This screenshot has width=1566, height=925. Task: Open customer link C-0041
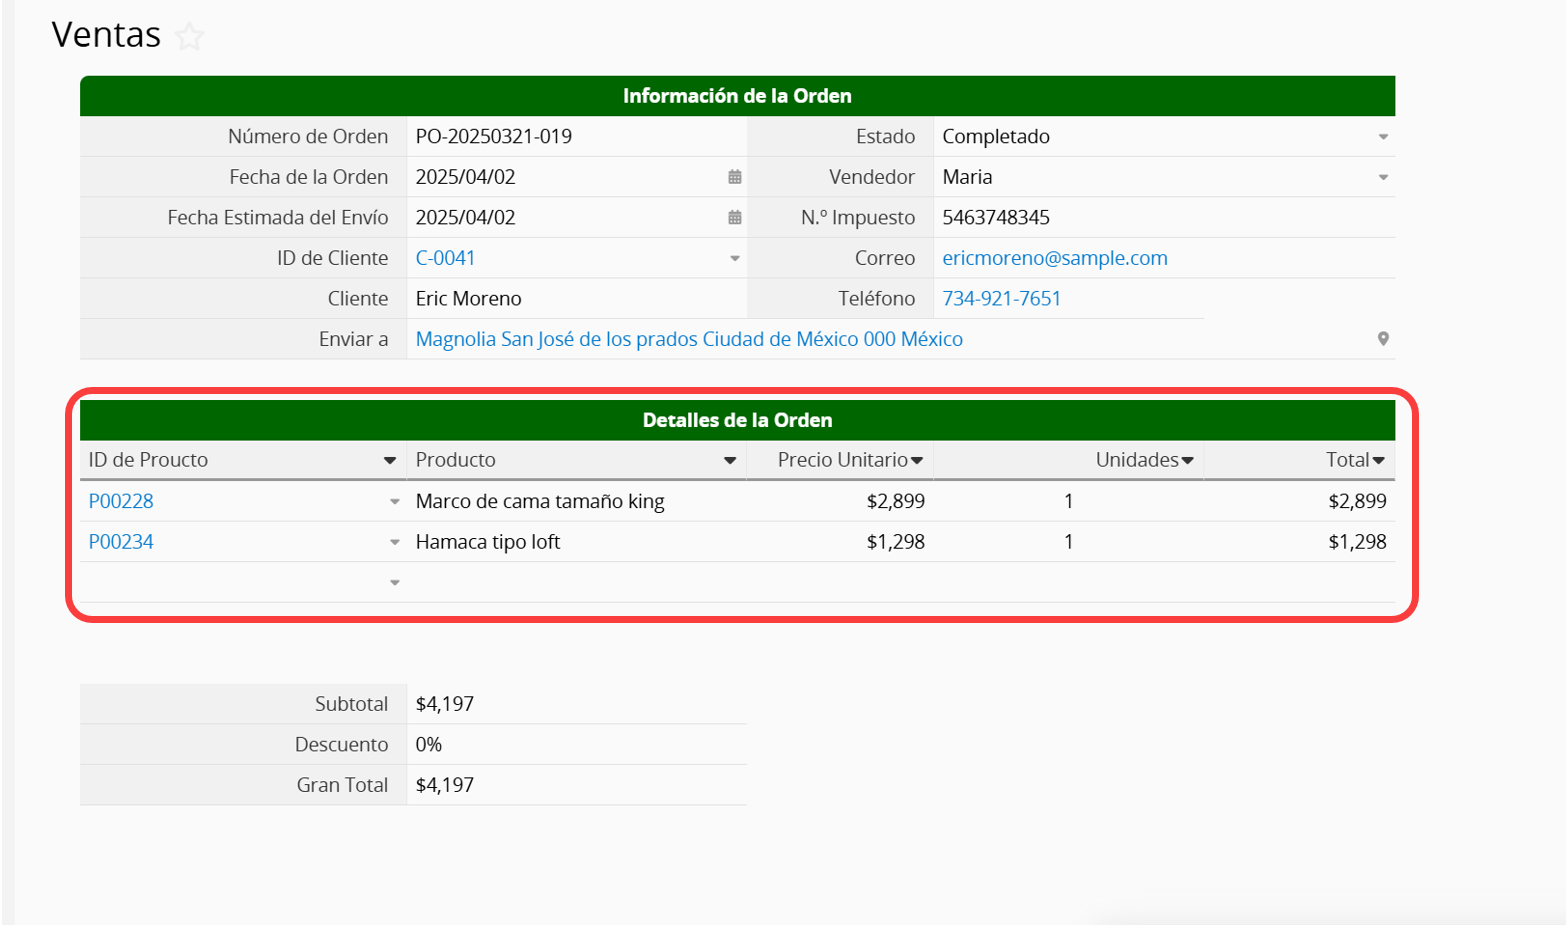tap(445, 258)
